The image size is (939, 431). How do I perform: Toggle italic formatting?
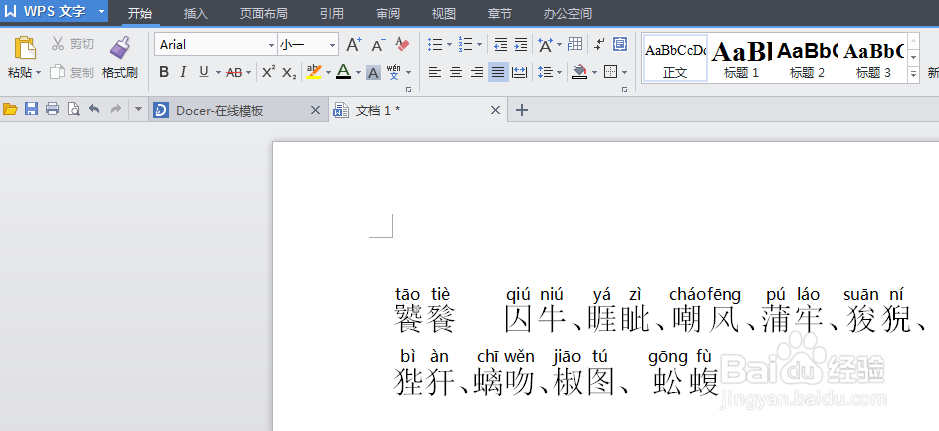pos(183,72)
